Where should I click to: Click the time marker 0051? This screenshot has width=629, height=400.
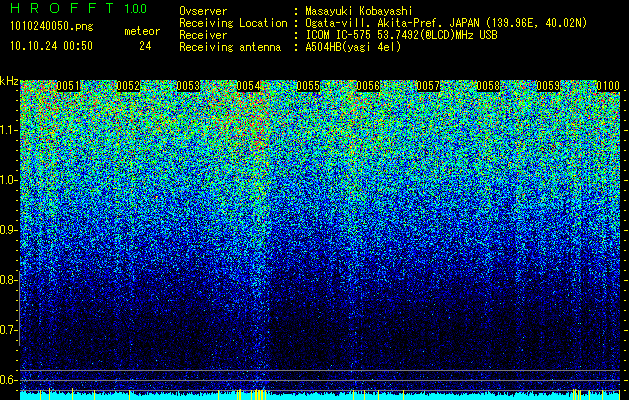(68, 86)
